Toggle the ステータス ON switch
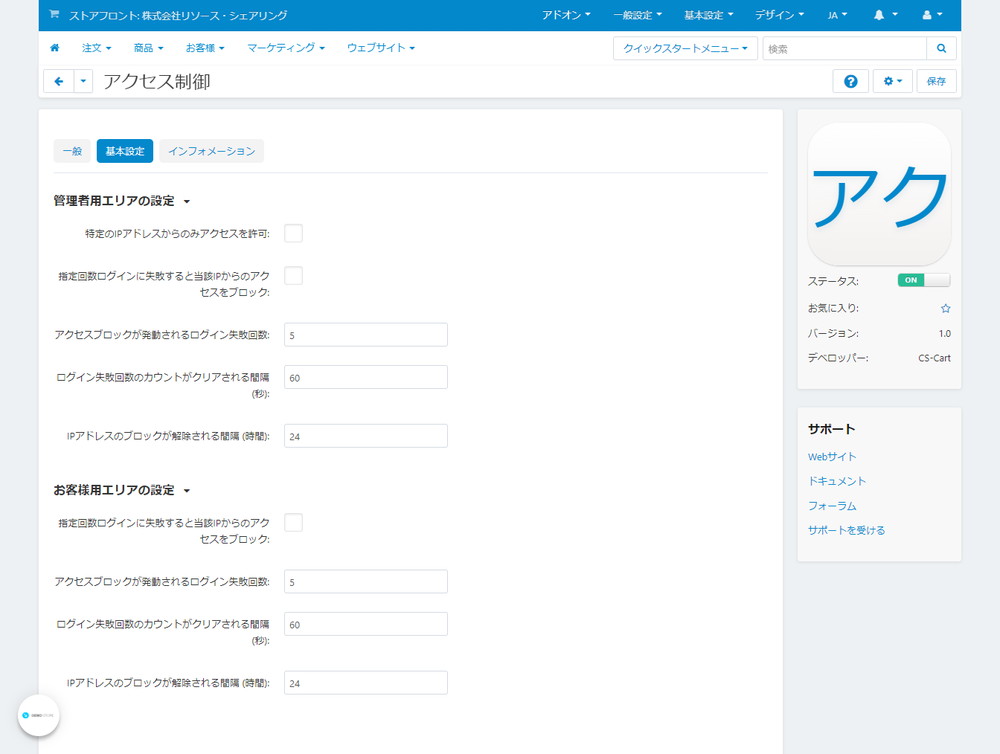This screenshot has width=1000, height=754. pos(923,280)
